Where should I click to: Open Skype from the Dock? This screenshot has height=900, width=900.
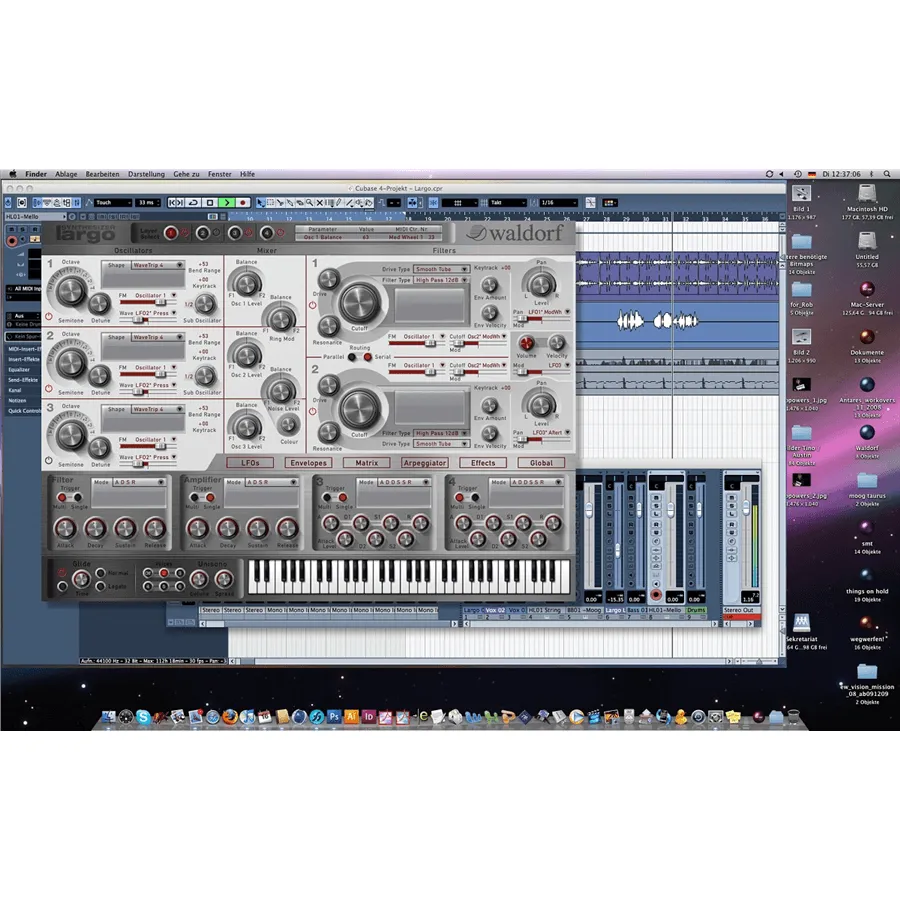(143, 716)
